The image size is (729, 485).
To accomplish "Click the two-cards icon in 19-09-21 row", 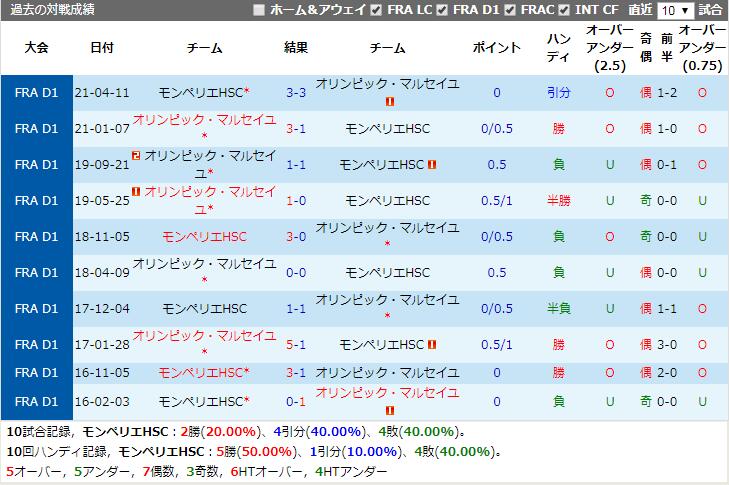I will (x=136, y=155).
